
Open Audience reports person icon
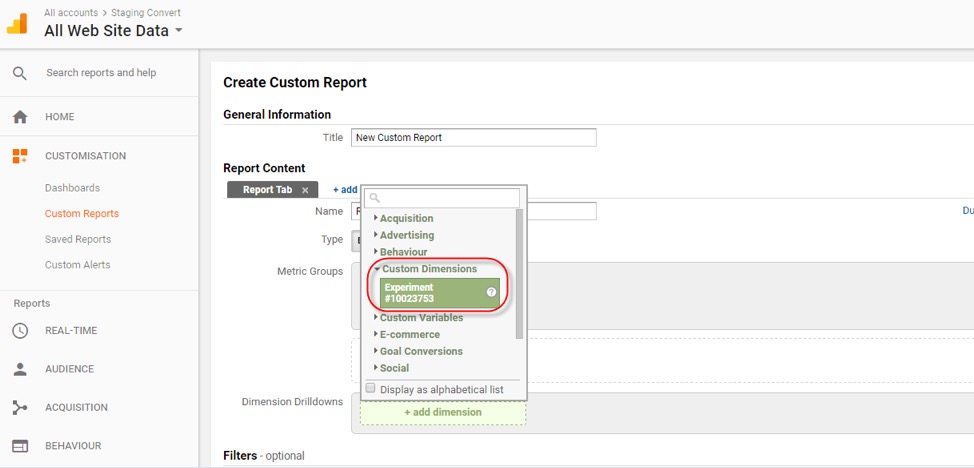(x=20, y=369)
